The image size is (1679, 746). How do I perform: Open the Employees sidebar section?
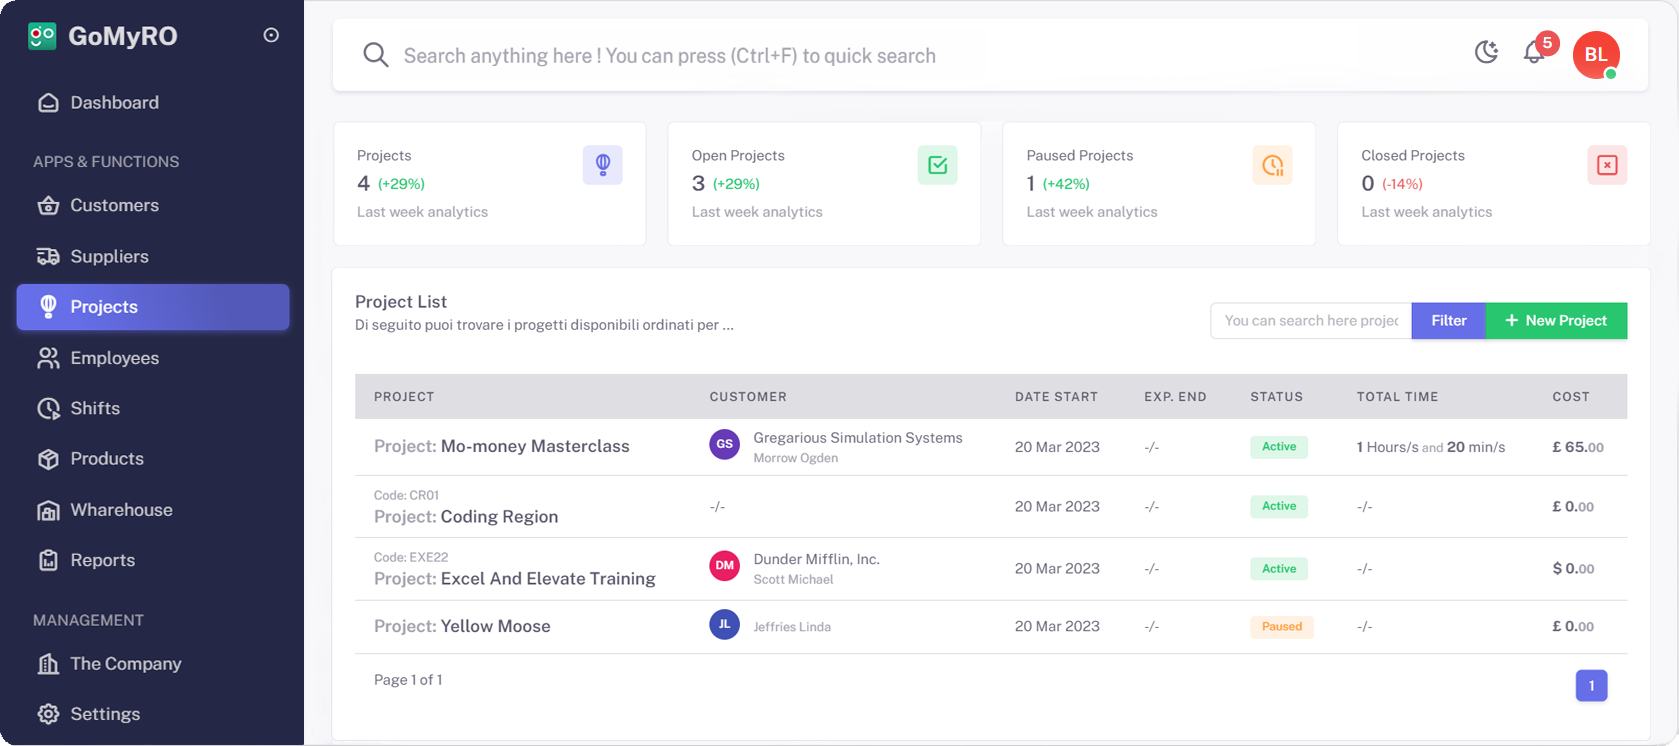pyautogui.click(x=114, y=358)
